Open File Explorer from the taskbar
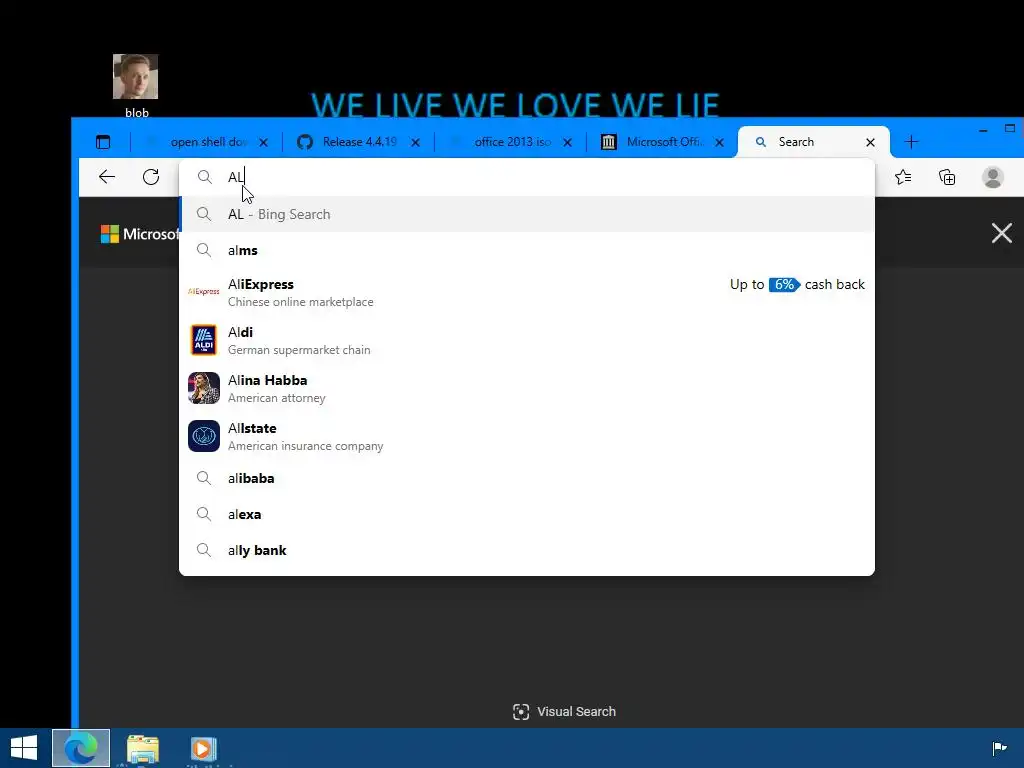The height and width of the screenshot is (768, 1024). (142, 749)
